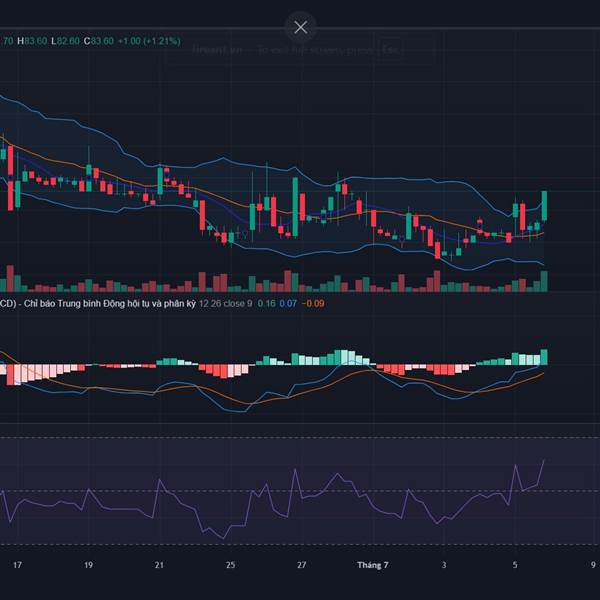This screenshot has height=600, width=600.
Task: Click date 9 on the time axis
Action: pyautogui.click(x=592, y=565)
